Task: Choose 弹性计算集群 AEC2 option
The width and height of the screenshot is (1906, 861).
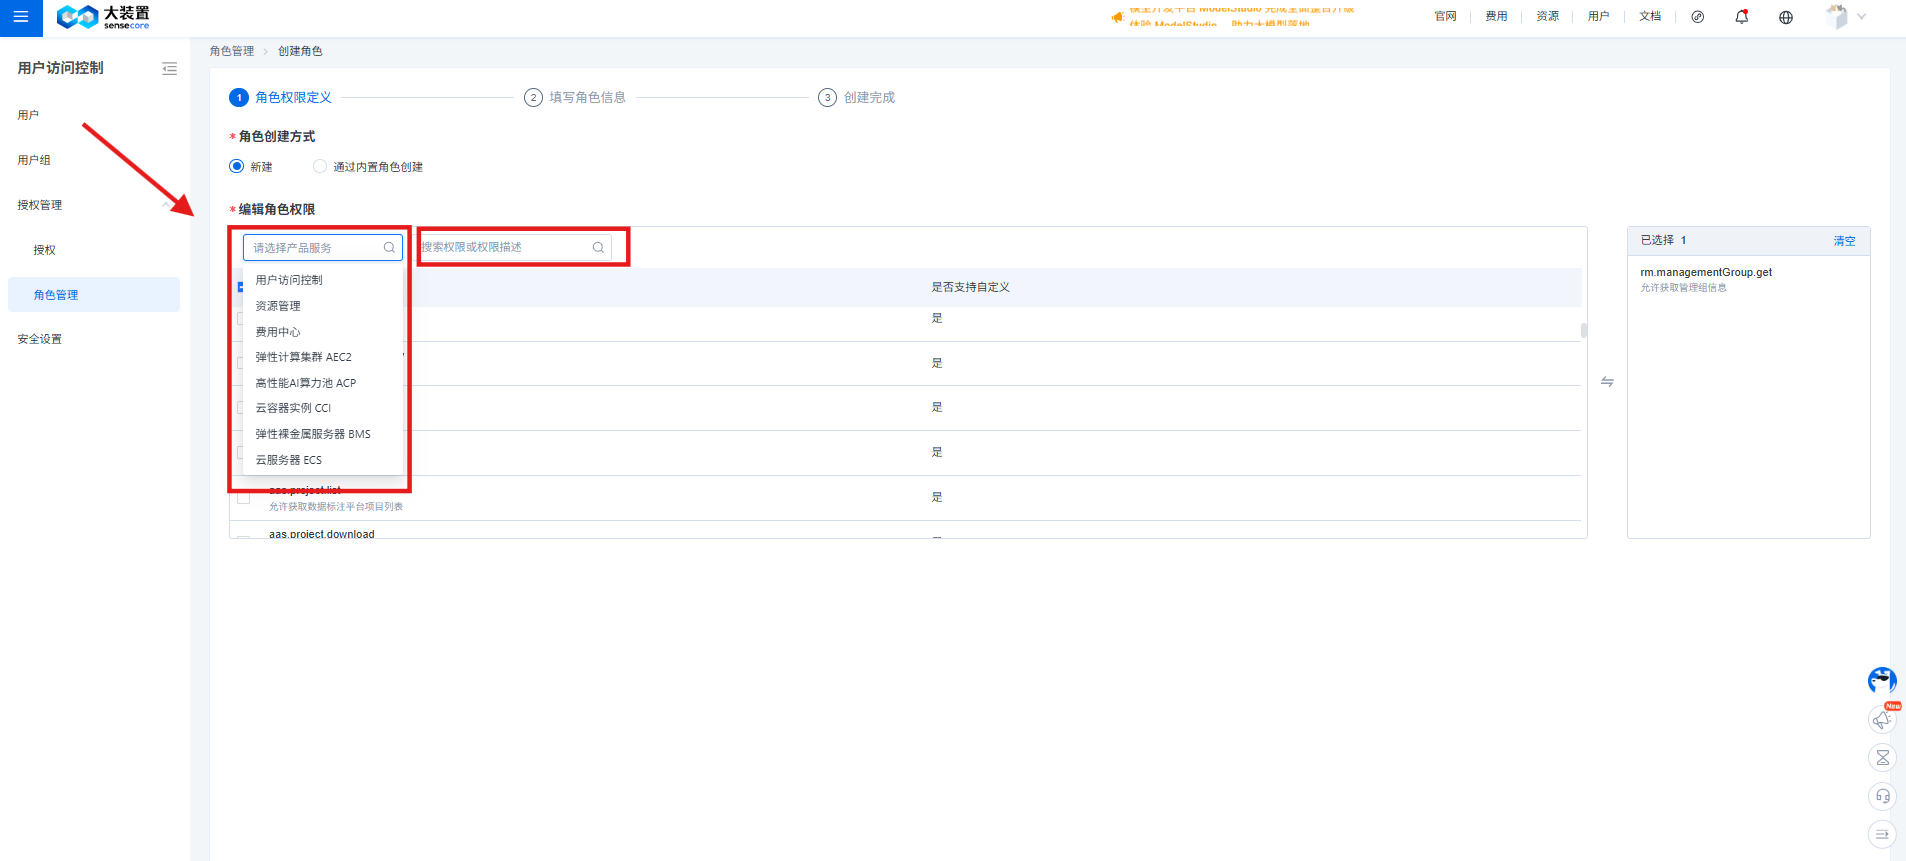Action: click(322, 357)
